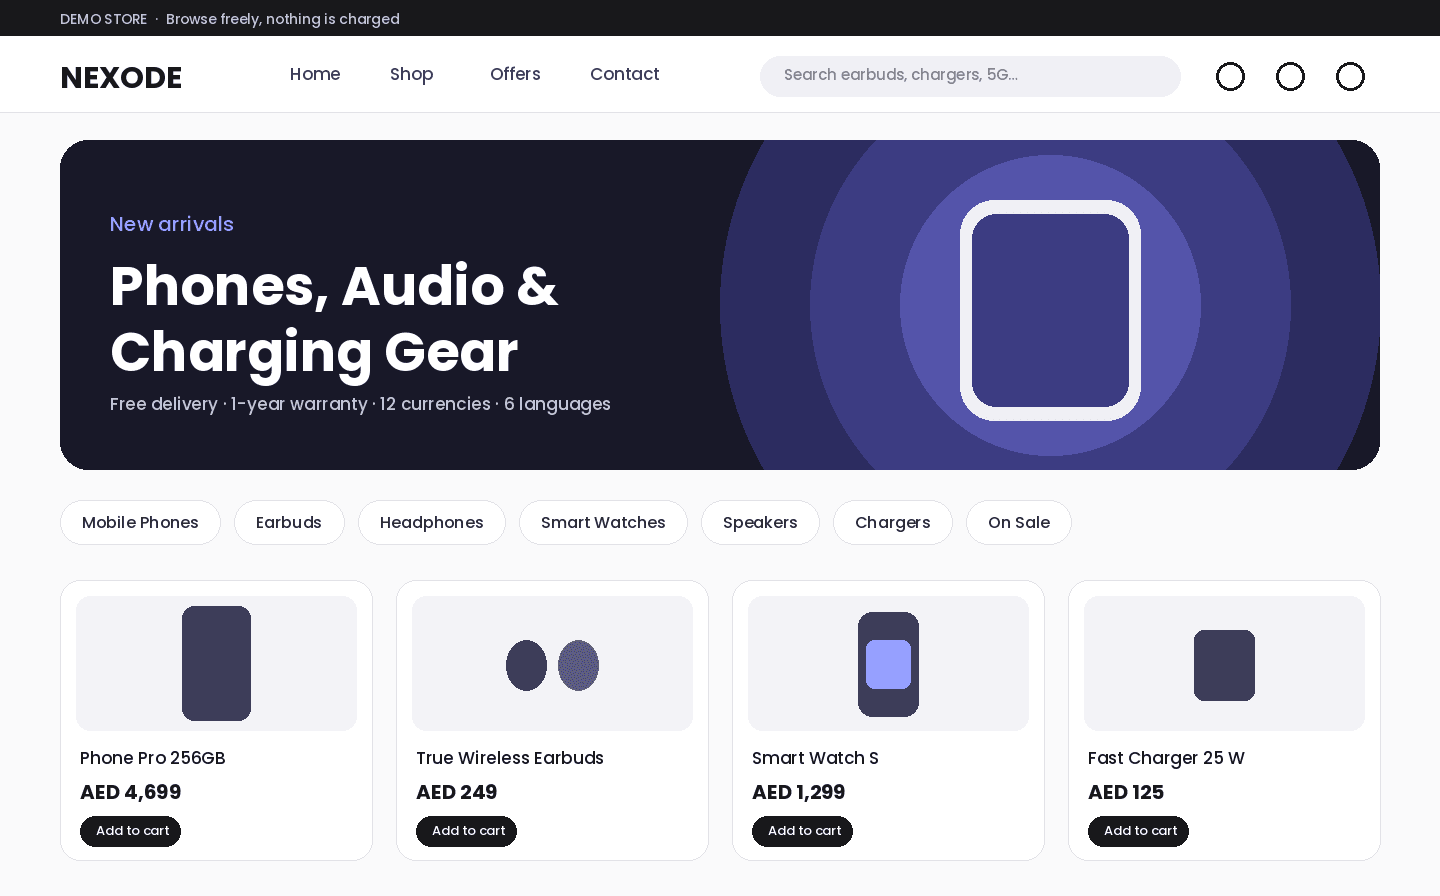This screenshot has height=896, width=1440.
Task: Focus the search earbuds, chargers field
Action: [970, 76]
